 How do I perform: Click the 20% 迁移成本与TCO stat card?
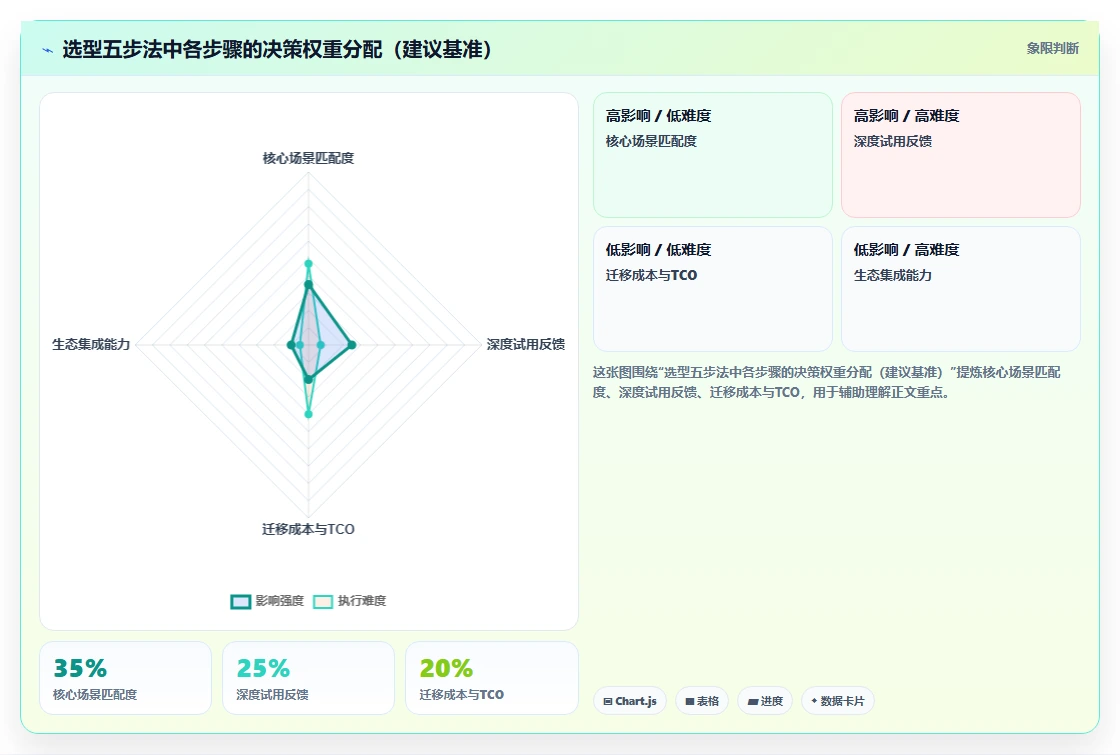click(491, 678)
